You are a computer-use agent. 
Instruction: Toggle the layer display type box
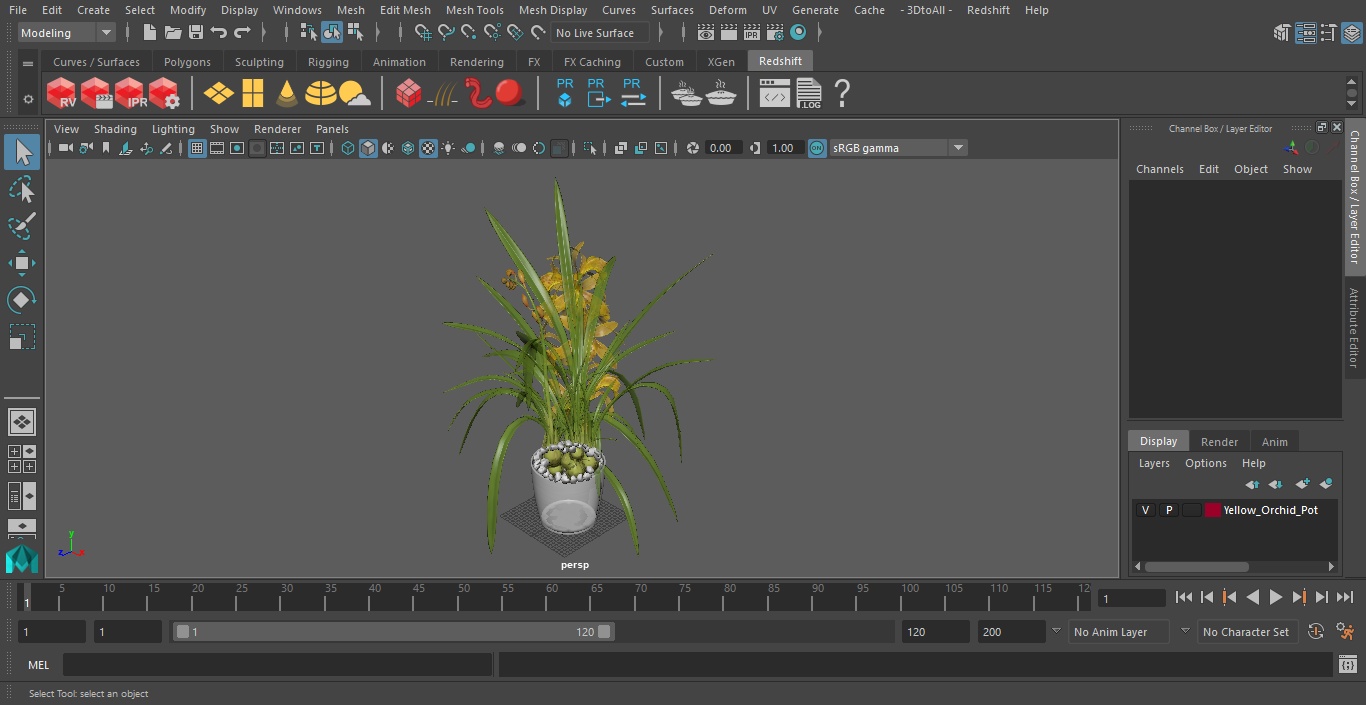click(x=1191, y=510)
